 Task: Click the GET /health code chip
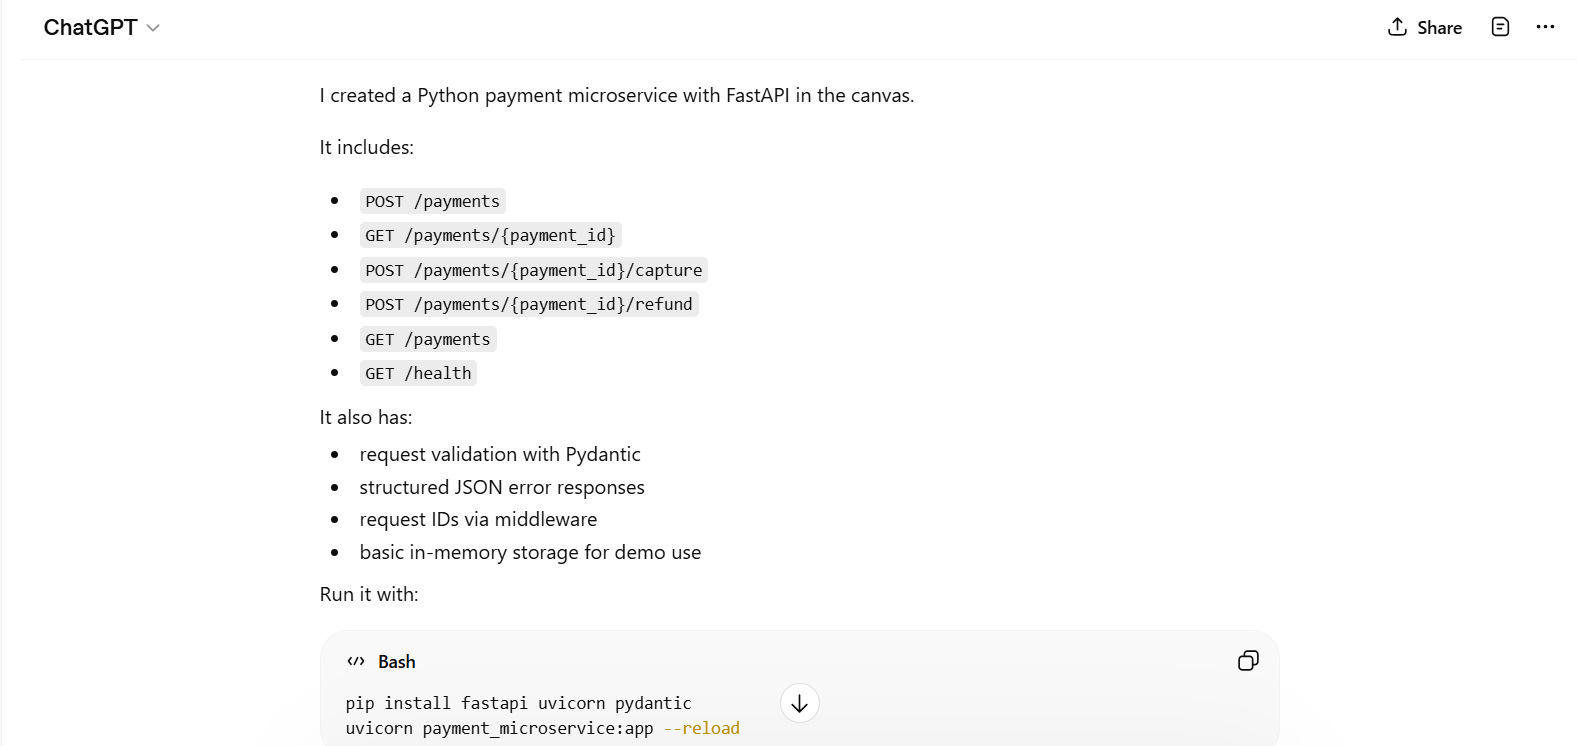coord(418,373)
